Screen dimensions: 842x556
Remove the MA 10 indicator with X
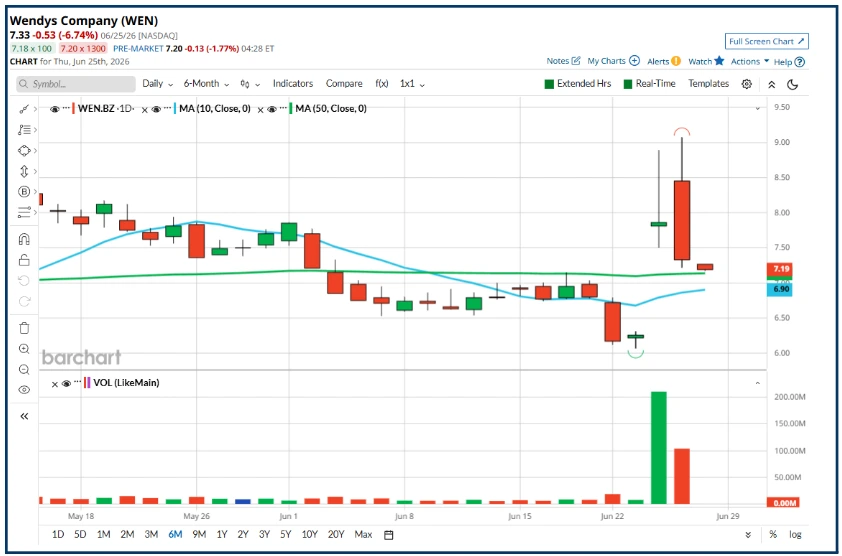(144, 110)
